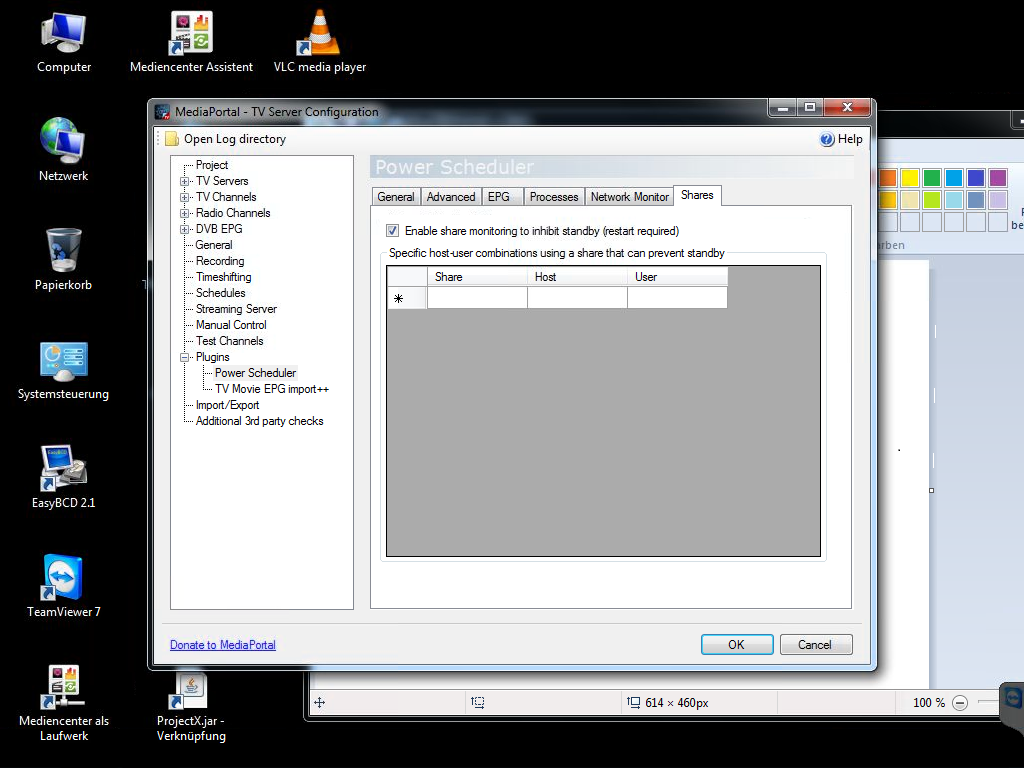This screenshot has height=768, width=1024.
Task: Expand the DVB EPG tree node
Action: click(x=185, y=229)
